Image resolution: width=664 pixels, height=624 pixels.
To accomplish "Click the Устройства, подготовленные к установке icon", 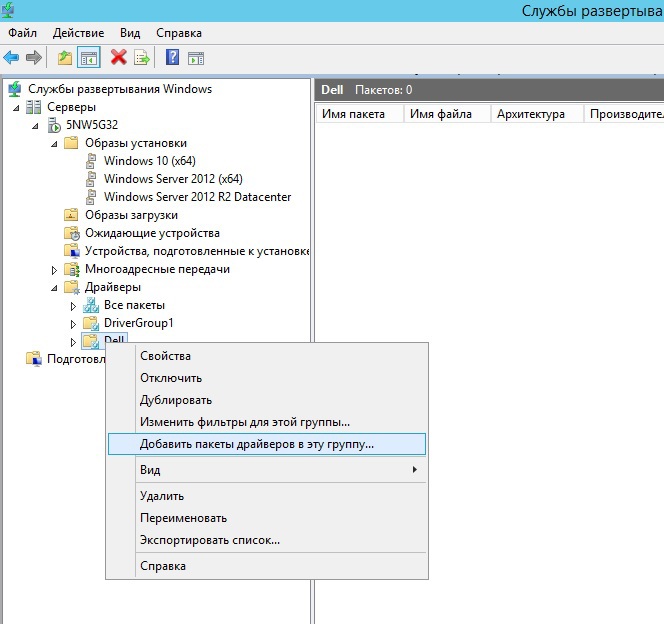I will (72, 251).
